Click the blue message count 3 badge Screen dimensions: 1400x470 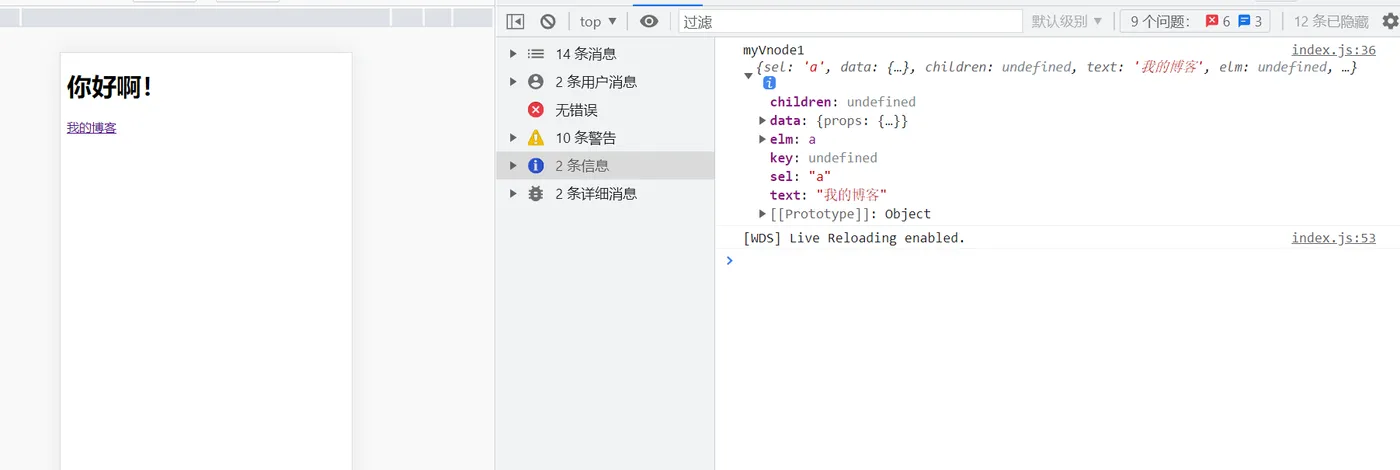1250,21
